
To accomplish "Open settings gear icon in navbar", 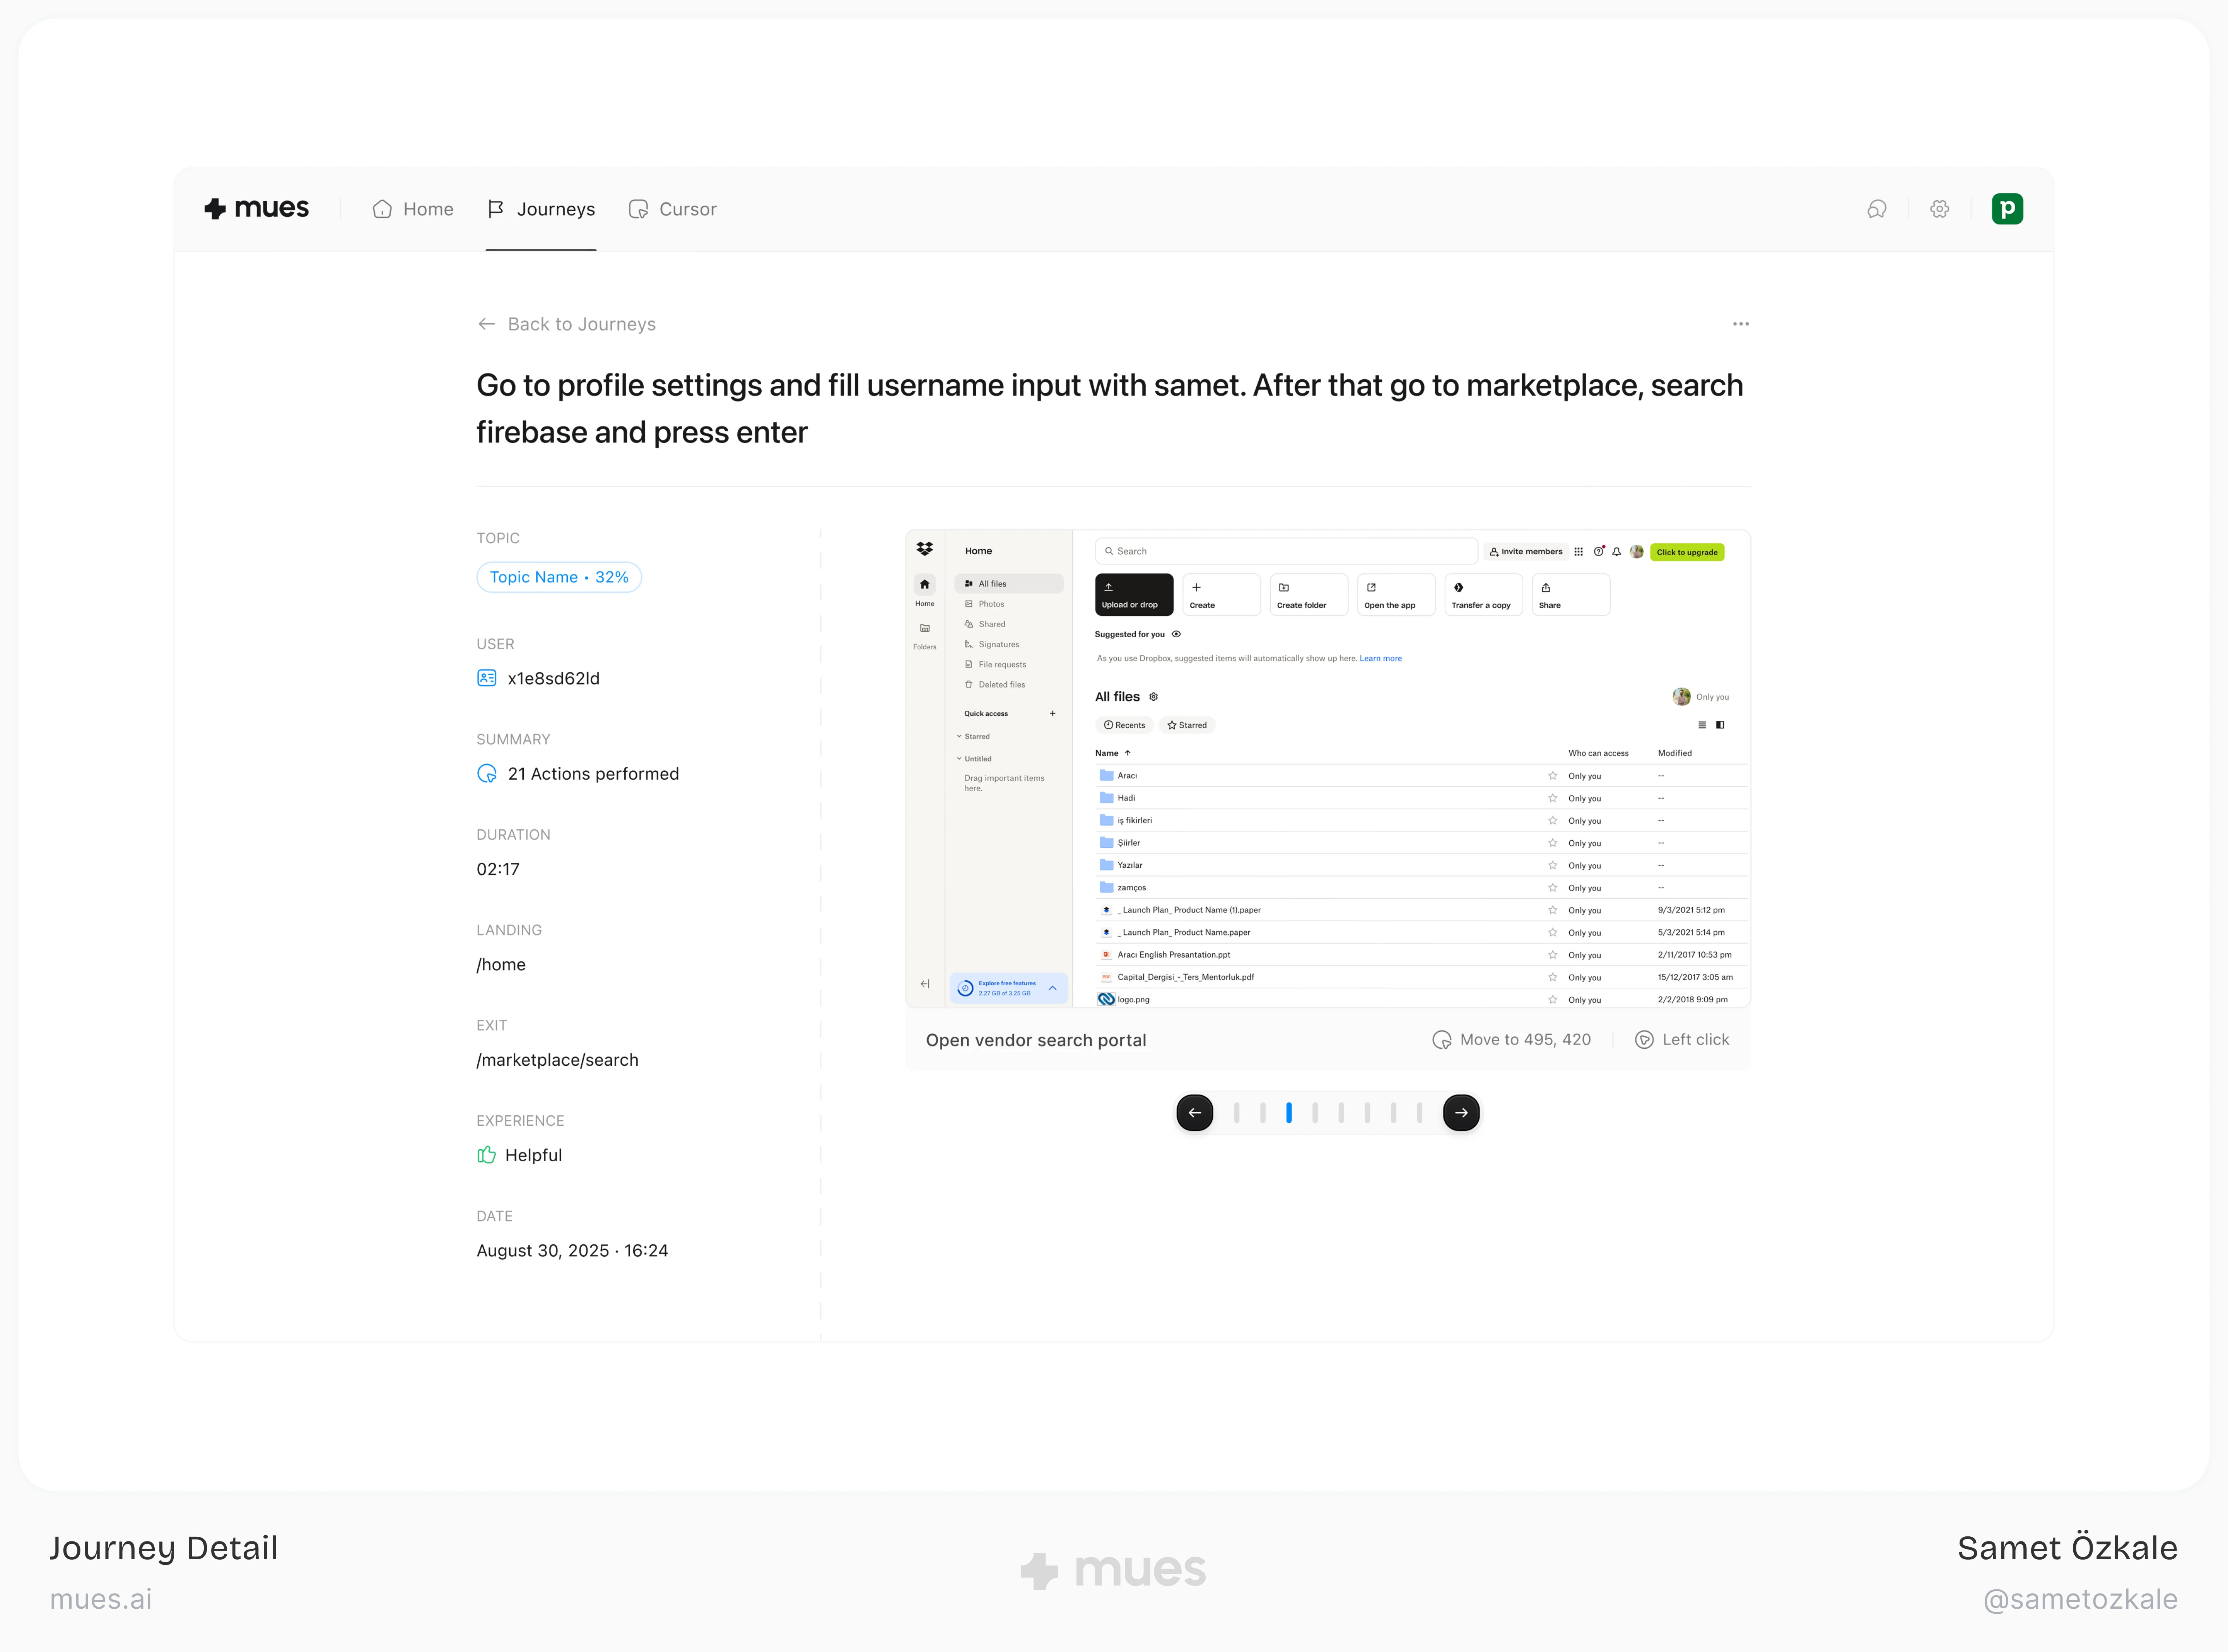I will point(1939,209).
